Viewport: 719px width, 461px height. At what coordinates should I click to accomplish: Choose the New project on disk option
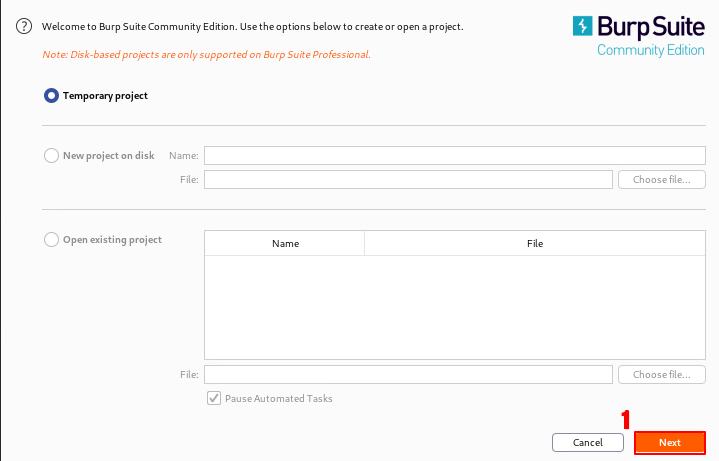[52, 156]
